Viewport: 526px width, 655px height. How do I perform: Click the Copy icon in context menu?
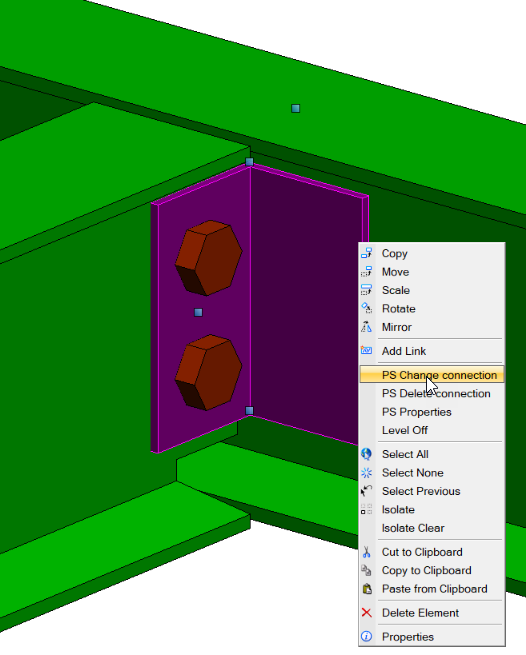tap(366, 253)
